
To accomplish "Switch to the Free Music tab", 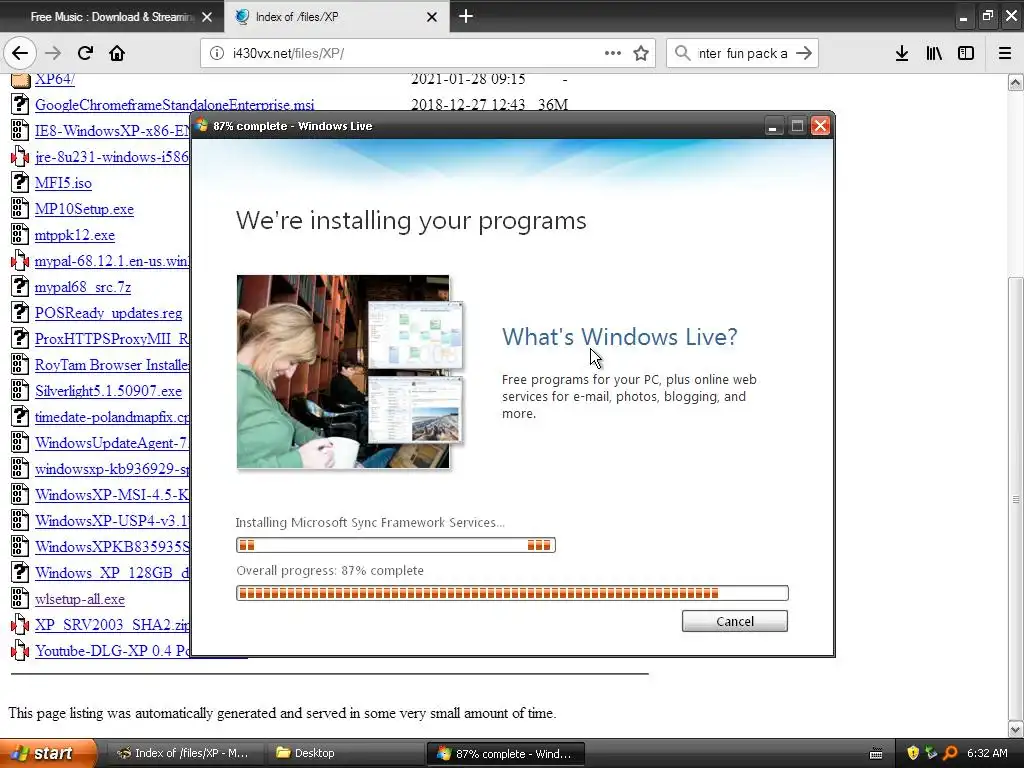I will click(111, 16).
